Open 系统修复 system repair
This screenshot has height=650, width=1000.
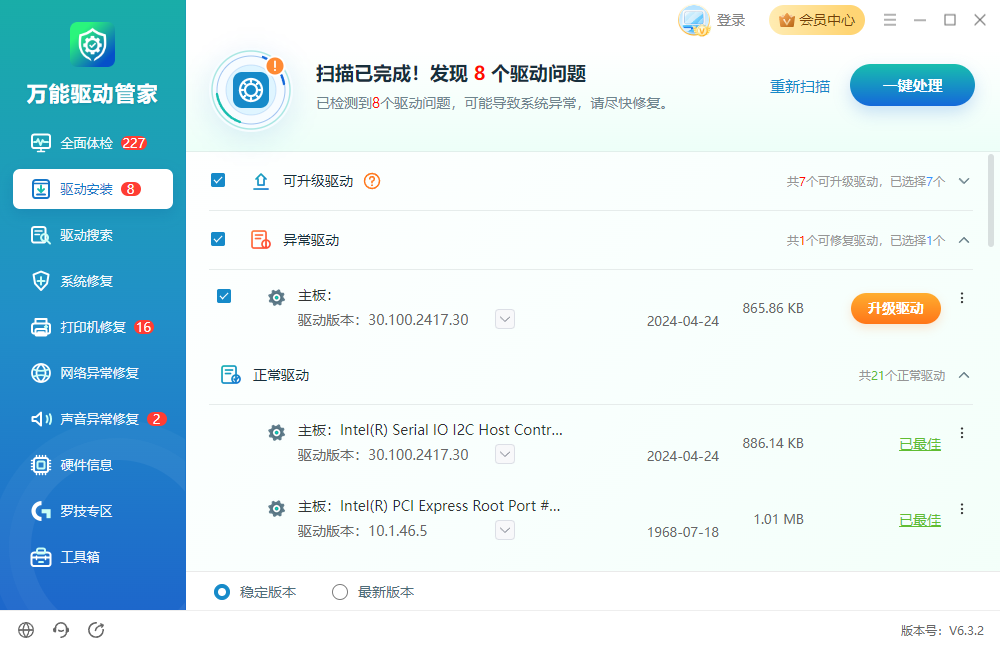(x=92, y=281)
